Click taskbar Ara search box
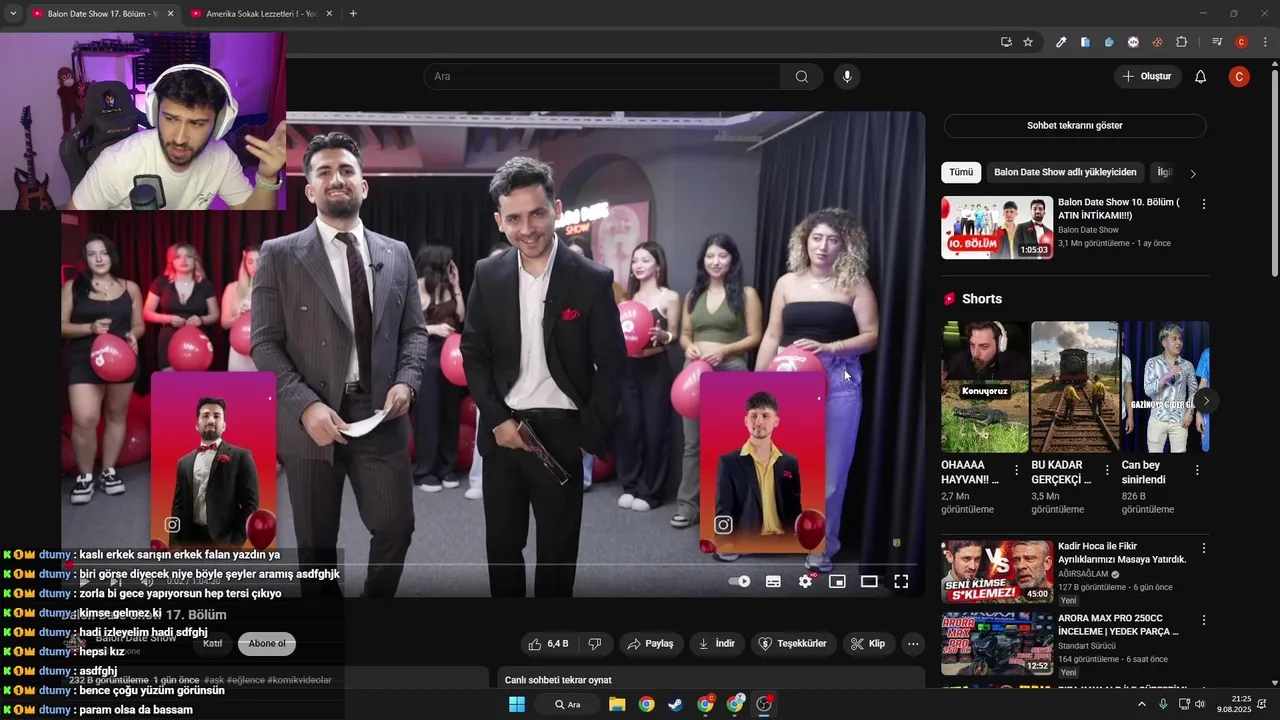Viewport: 1280px width, 720px height. coord(567,705)
